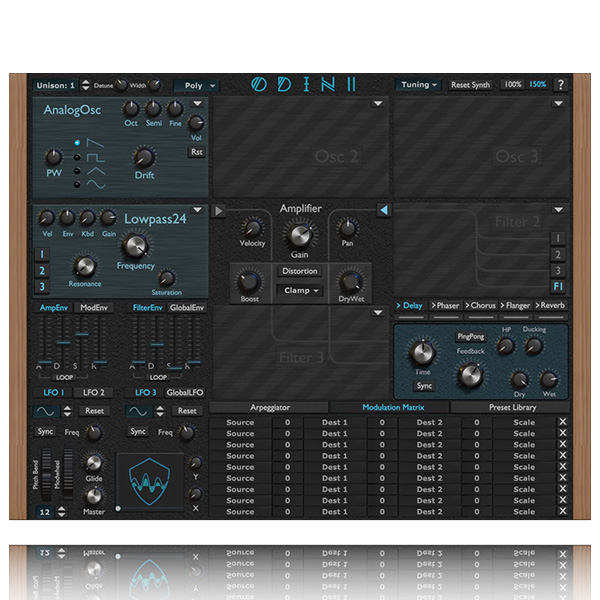
Task: Click the Reset Synth button
Action: tap(470, 85)
